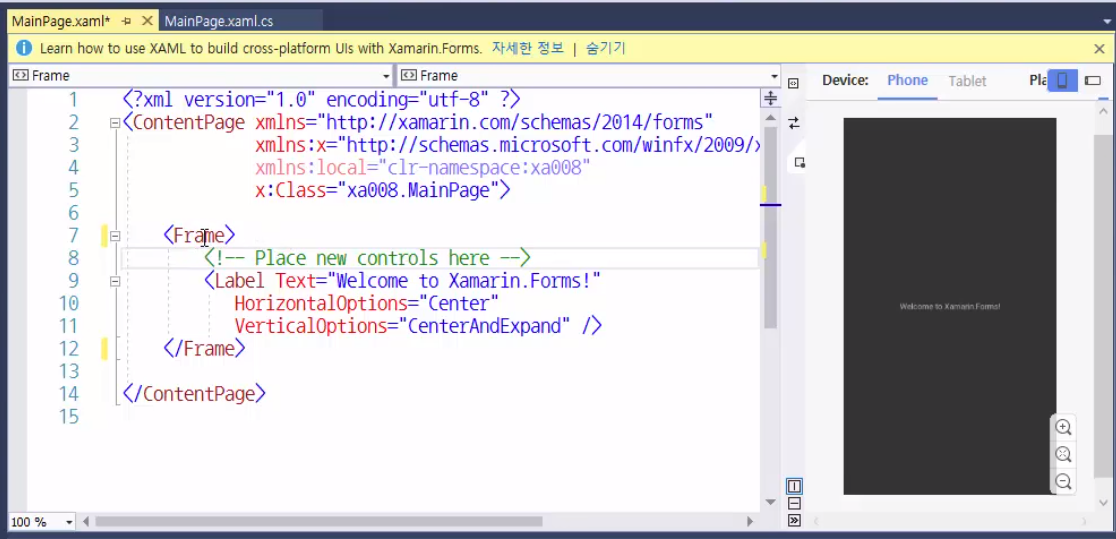Image resolution: width=1116 pixels, height=539 pixels.
Task: Click editor horizontal scrollbar left arrow
Action: pyautogui.click(x=86, y=522)
